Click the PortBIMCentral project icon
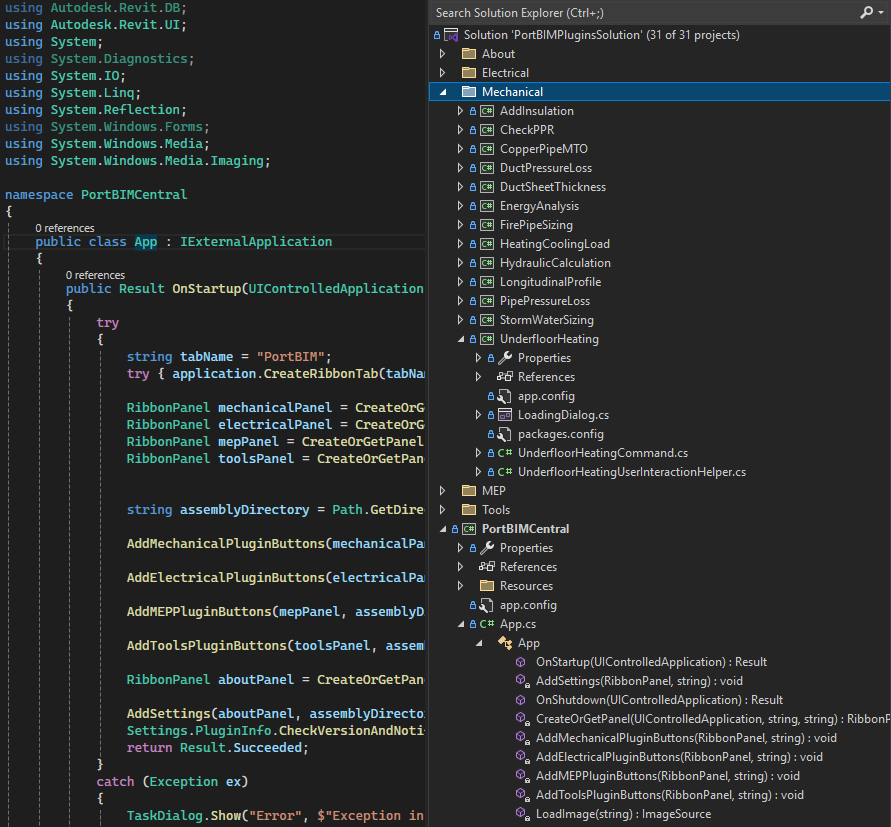The height and width of the screenshot is (827, 891). [x=469, y=529]
